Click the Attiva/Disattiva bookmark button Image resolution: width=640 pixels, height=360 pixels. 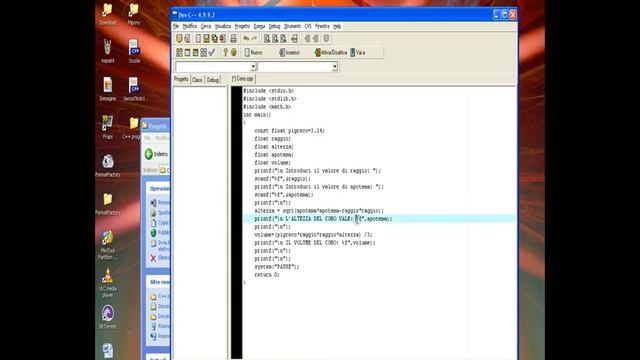click(x=331, y=53)
